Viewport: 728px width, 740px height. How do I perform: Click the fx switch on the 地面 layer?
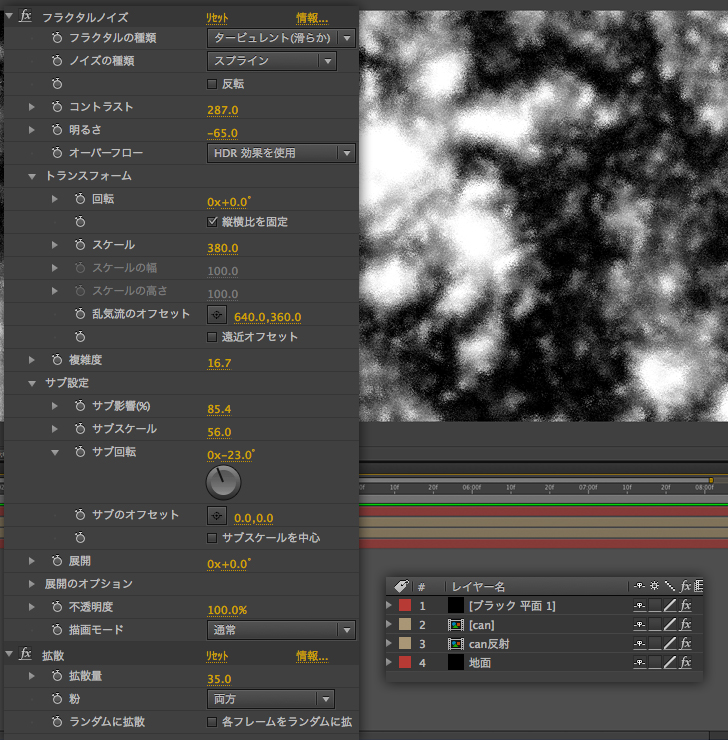(686, 663)
